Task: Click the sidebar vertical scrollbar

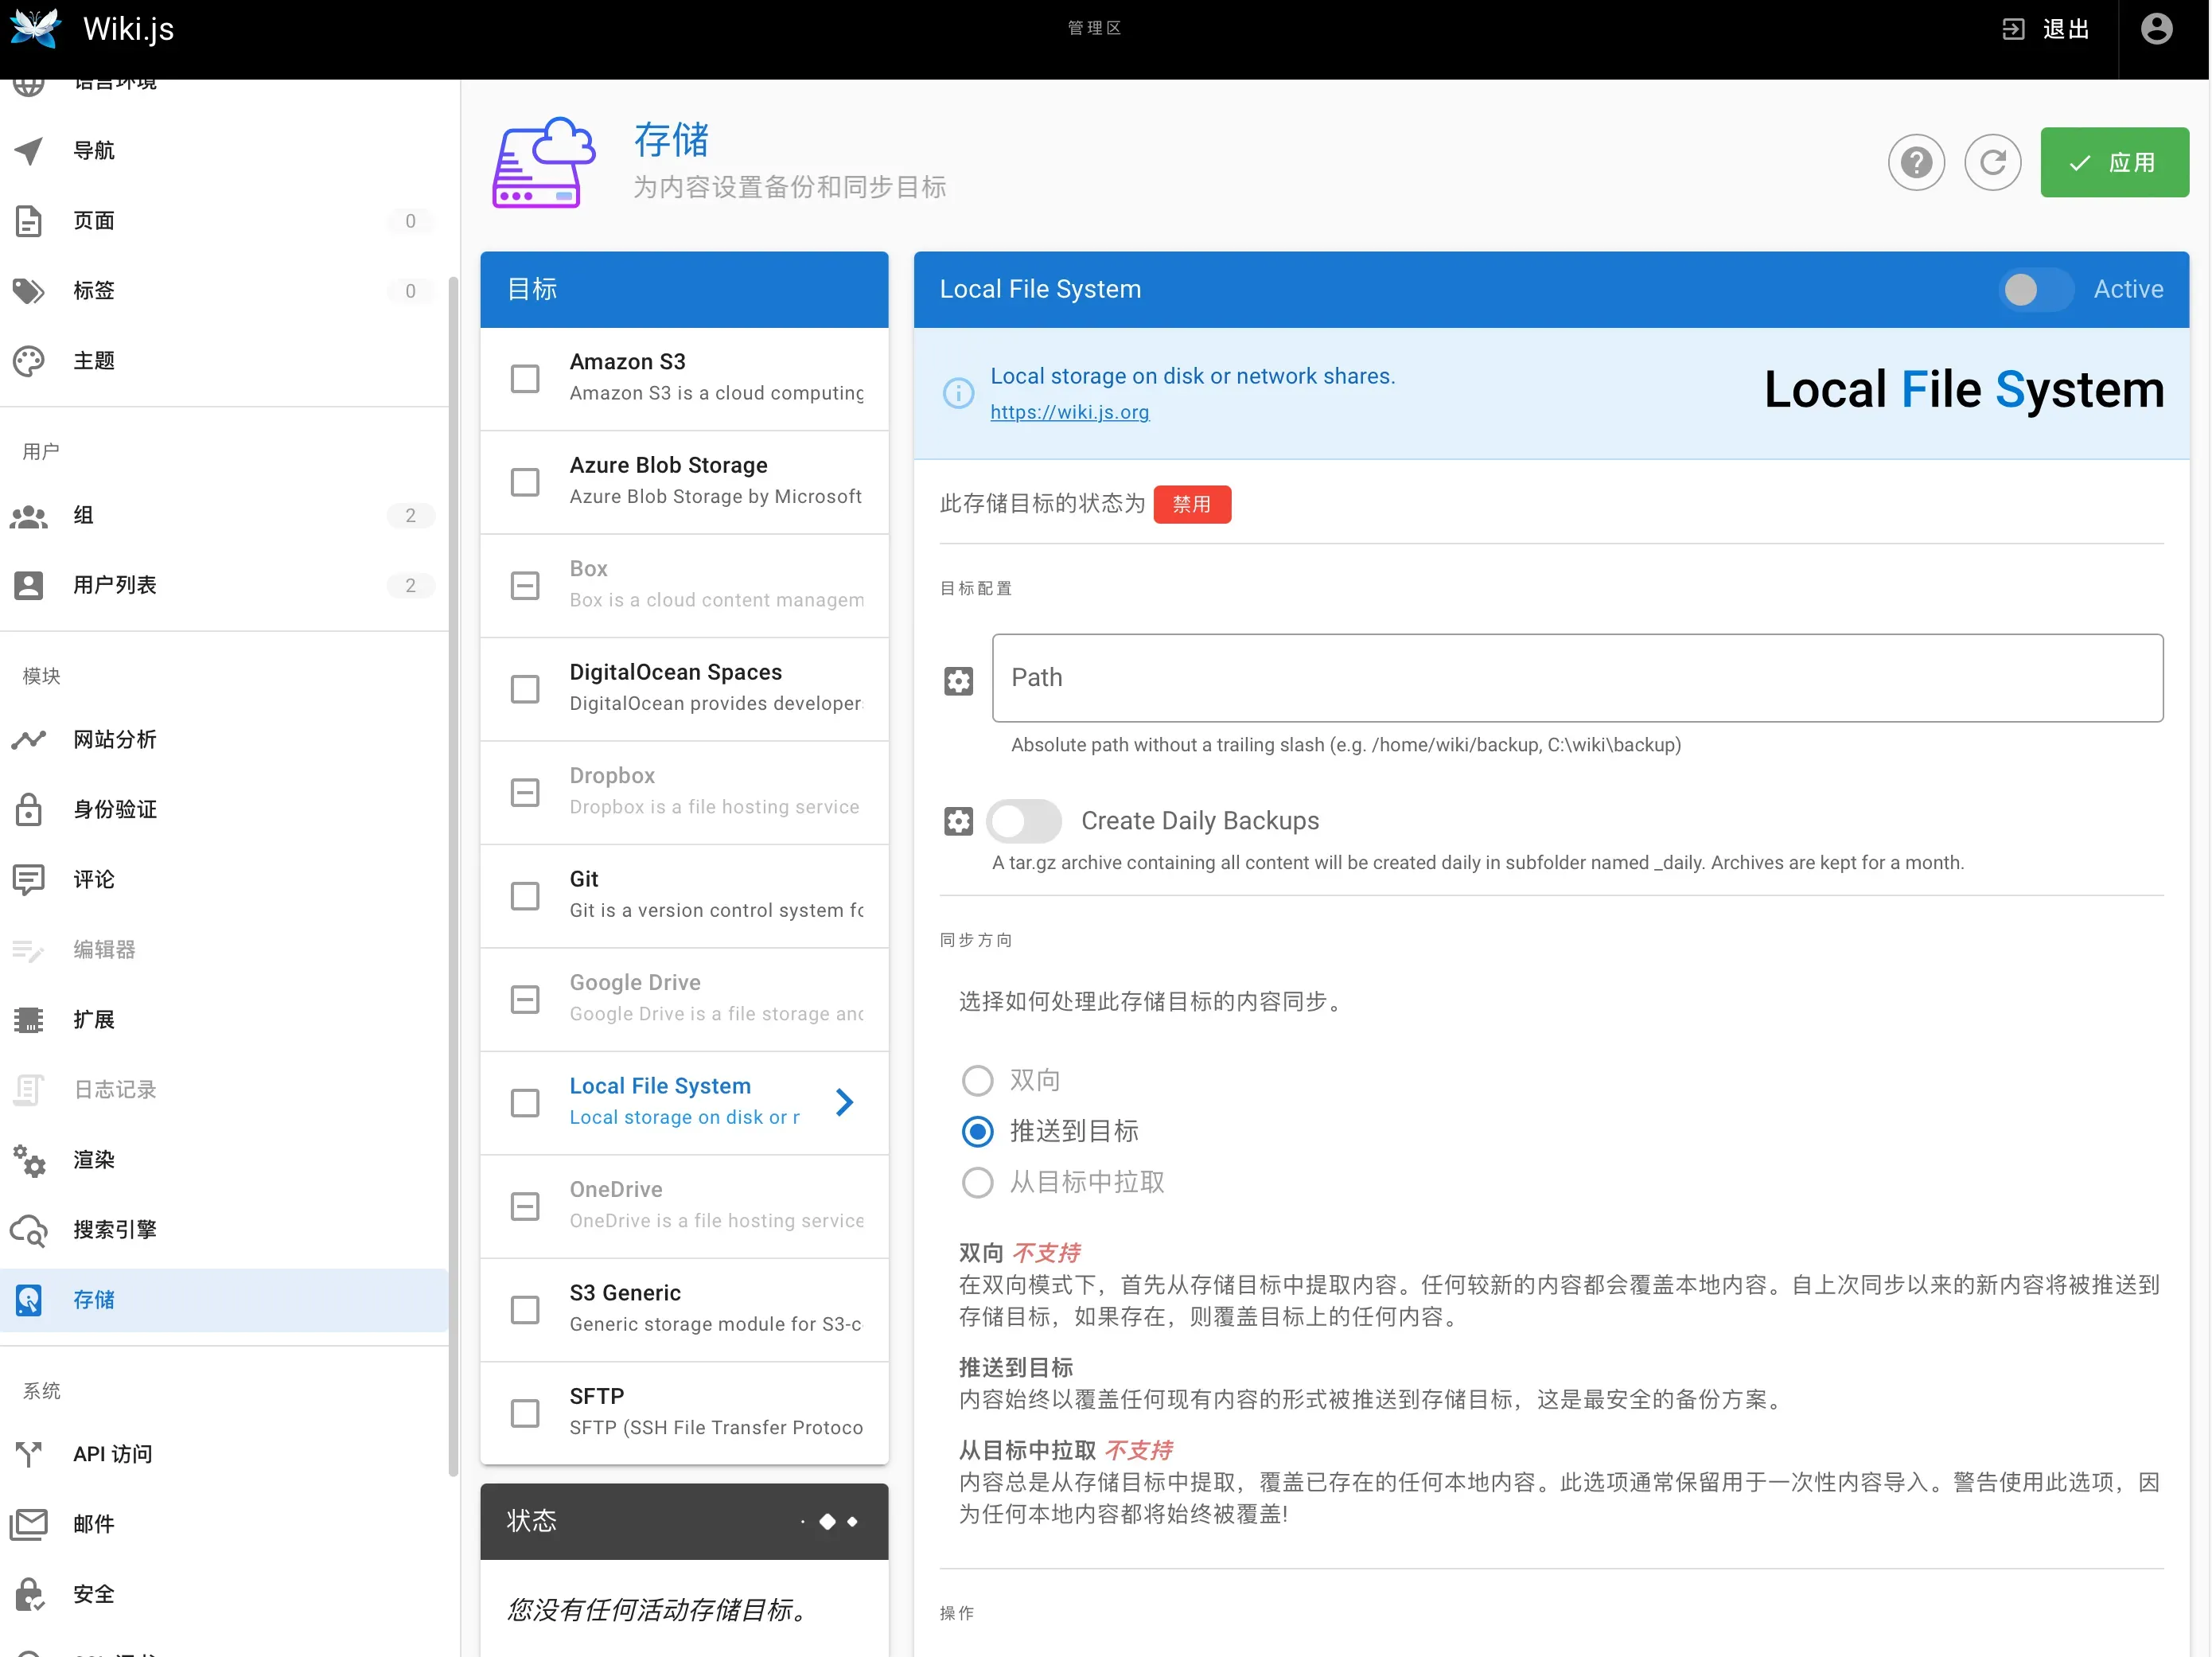Action: click(454, 875)
